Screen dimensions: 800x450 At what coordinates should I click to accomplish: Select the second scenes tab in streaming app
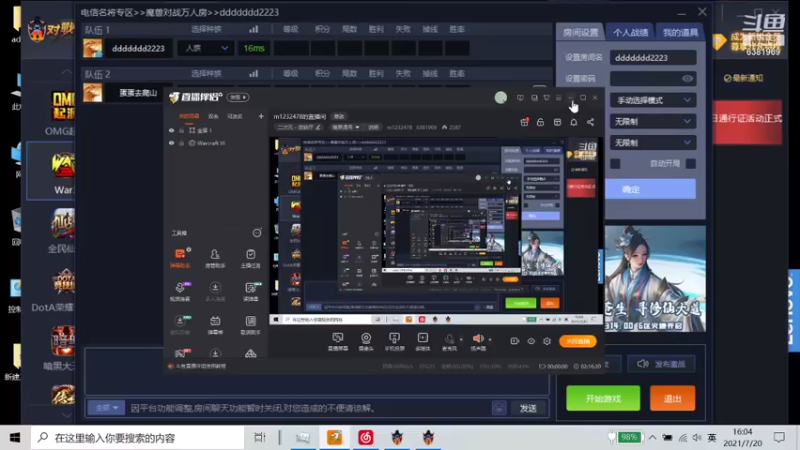click(213, 116)
